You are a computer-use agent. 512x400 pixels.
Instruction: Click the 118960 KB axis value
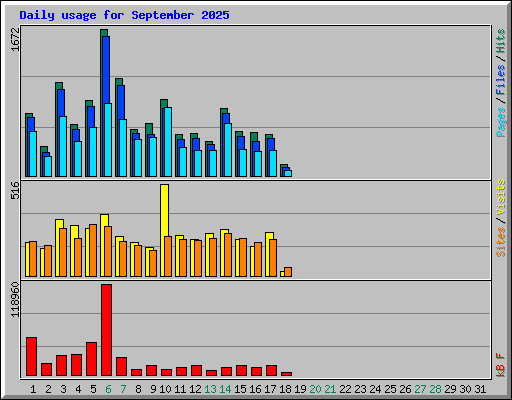coord(15,300)
